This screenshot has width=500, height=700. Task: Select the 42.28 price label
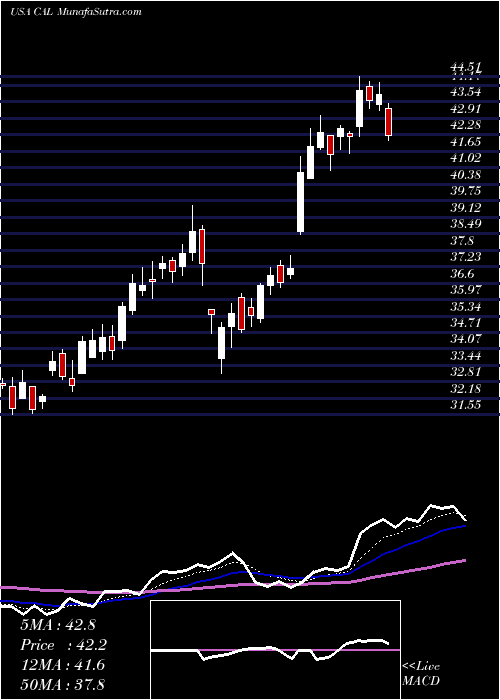pyautogui.click(x=467, y=125)
